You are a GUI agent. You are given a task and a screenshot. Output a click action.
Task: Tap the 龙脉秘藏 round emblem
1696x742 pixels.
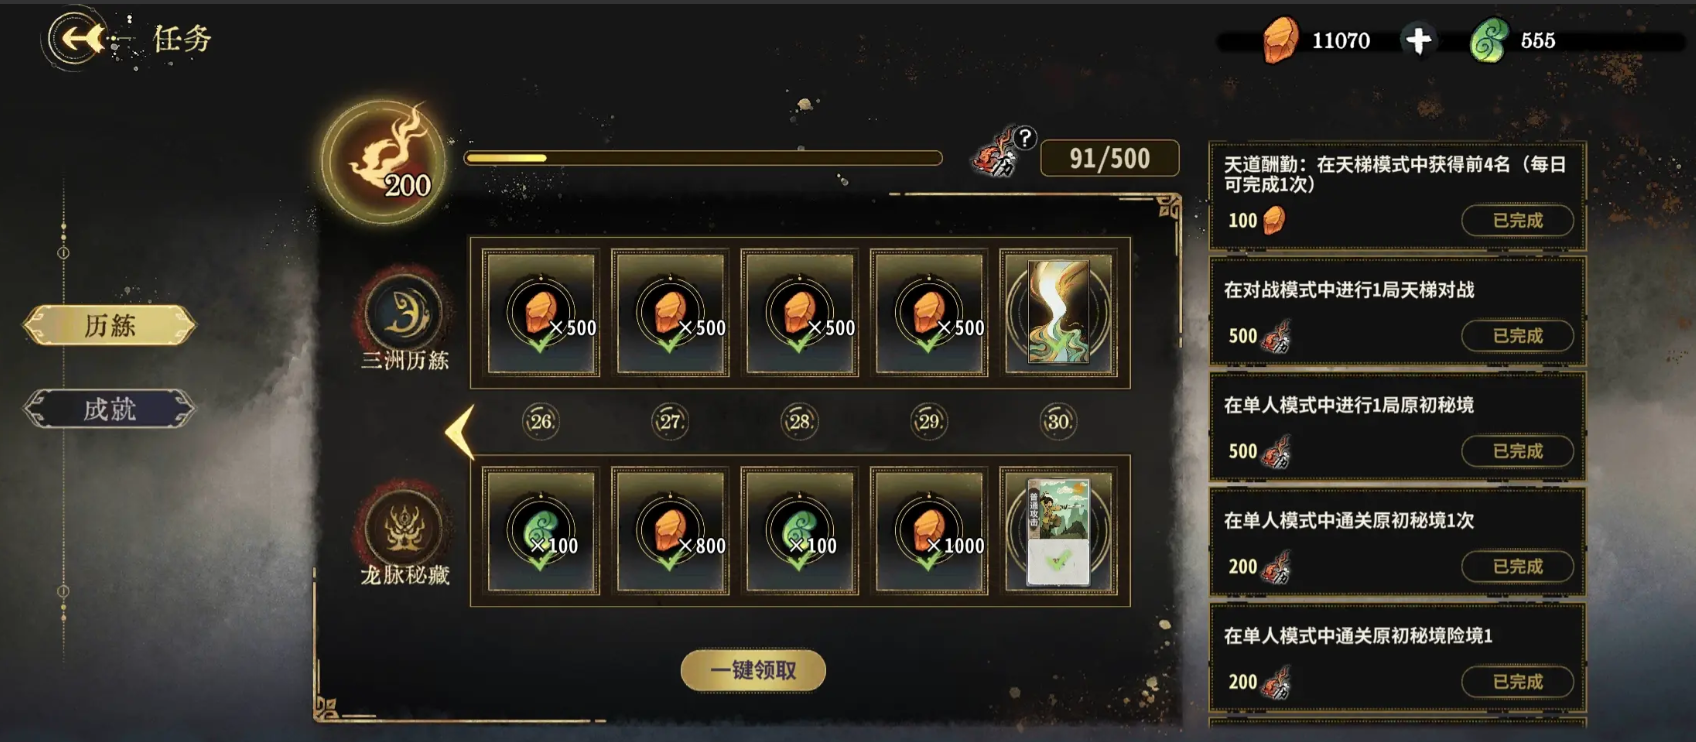point(404,527)
